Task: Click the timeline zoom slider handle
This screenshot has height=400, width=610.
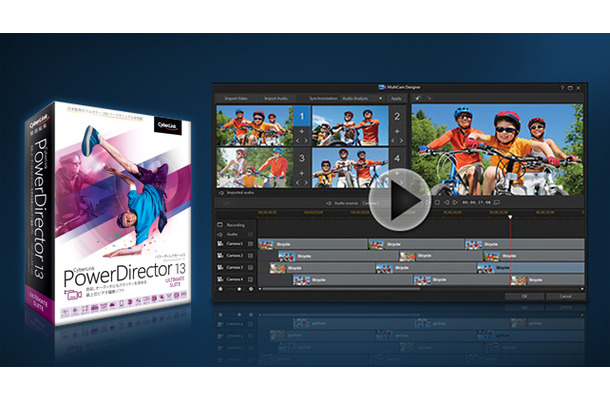Action: click(x=239, y=289)
